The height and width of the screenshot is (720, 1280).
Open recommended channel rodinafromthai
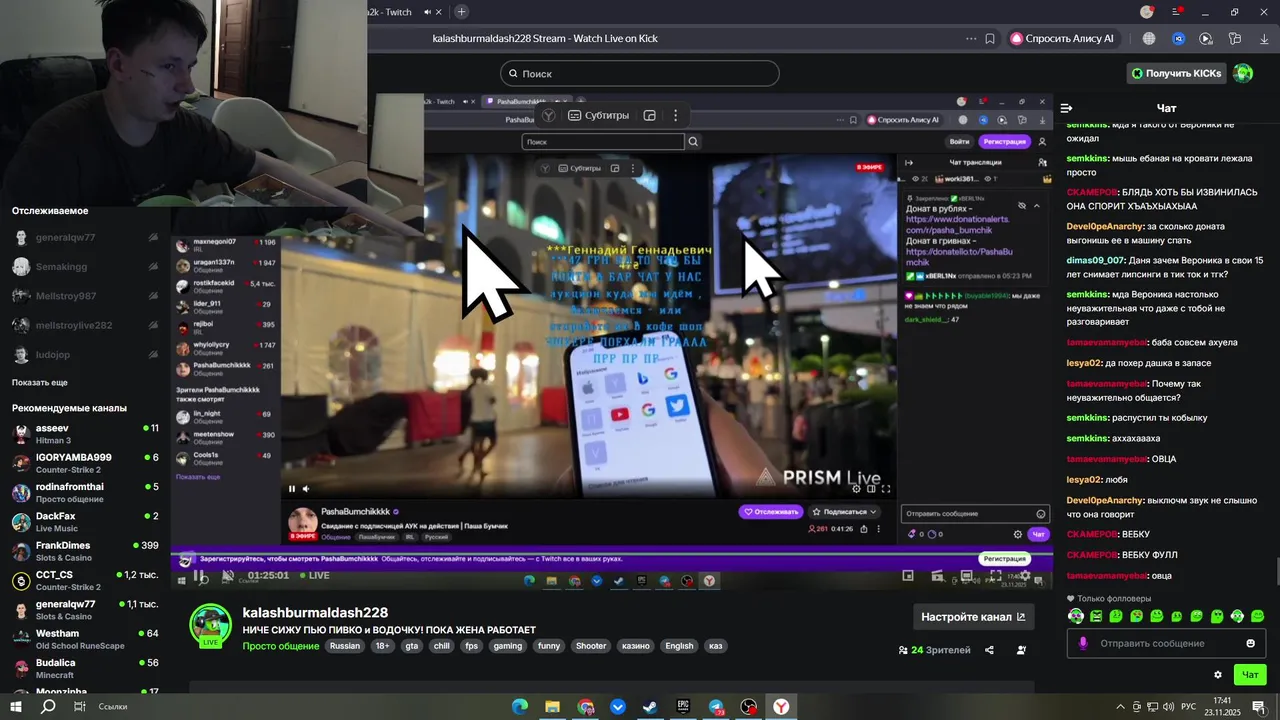pos(85,492)
